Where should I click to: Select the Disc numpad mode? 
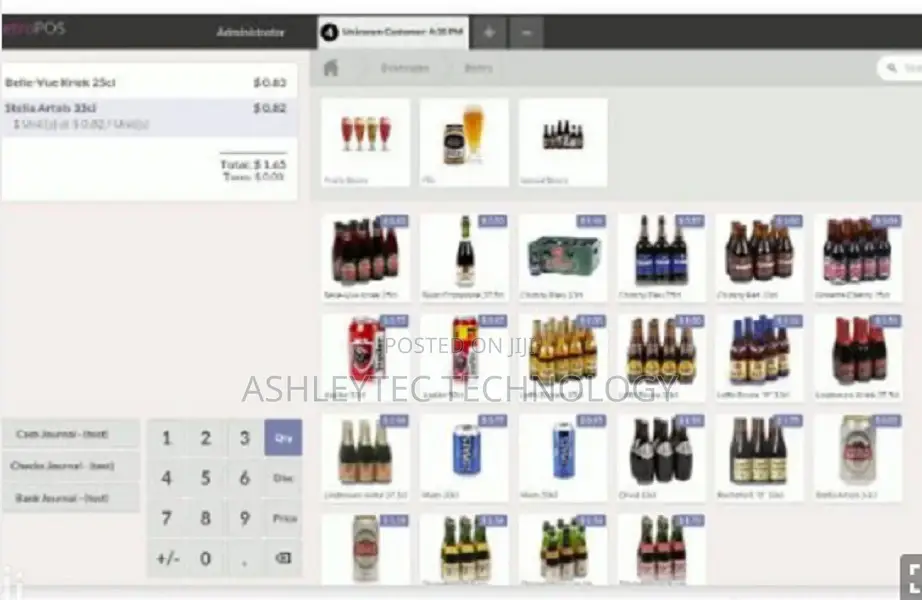(283, 478)
